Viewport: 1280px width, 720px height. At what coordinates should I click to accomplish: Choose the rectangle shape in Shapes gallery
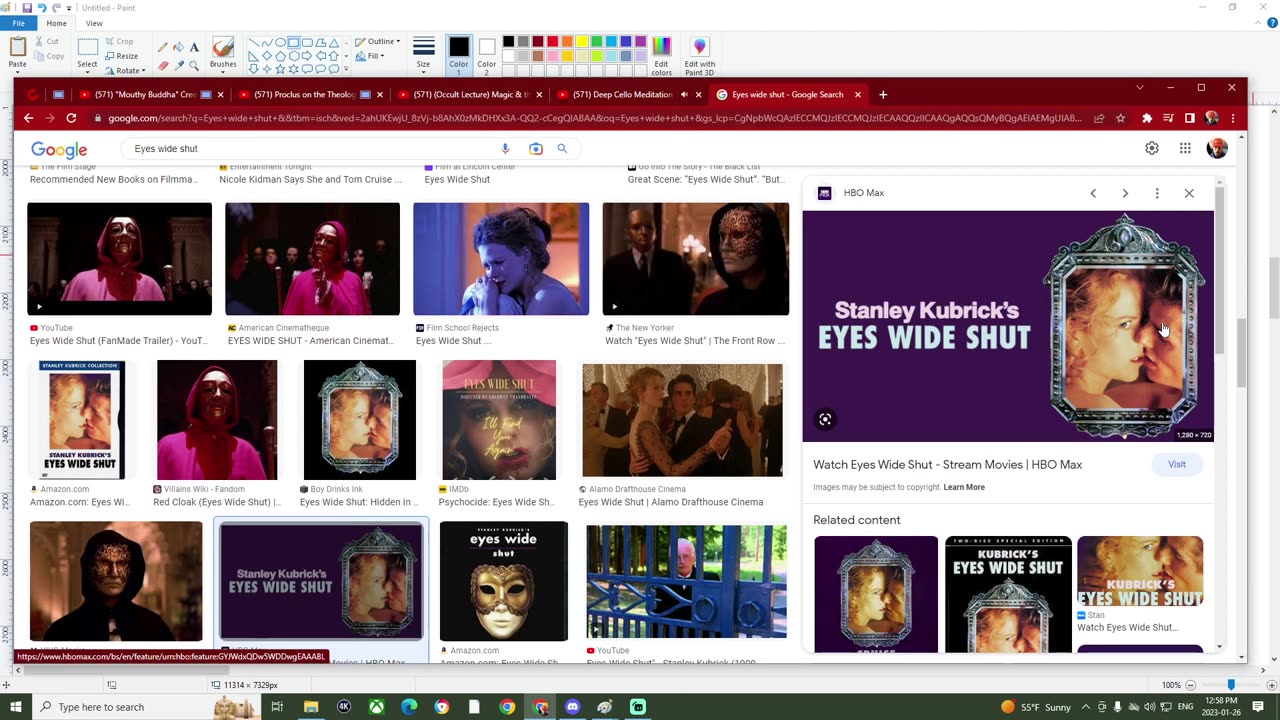294,43
